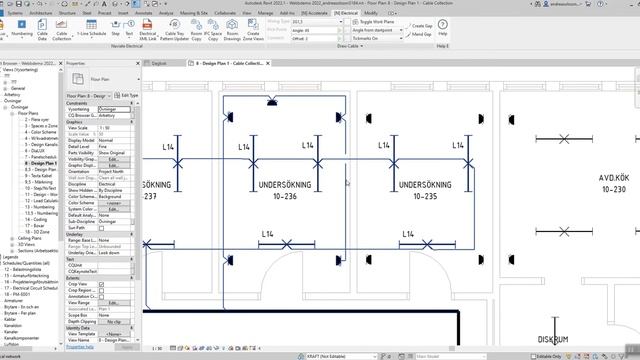Close the 8 - Design Plan 1 view tab

coord(268,63)
